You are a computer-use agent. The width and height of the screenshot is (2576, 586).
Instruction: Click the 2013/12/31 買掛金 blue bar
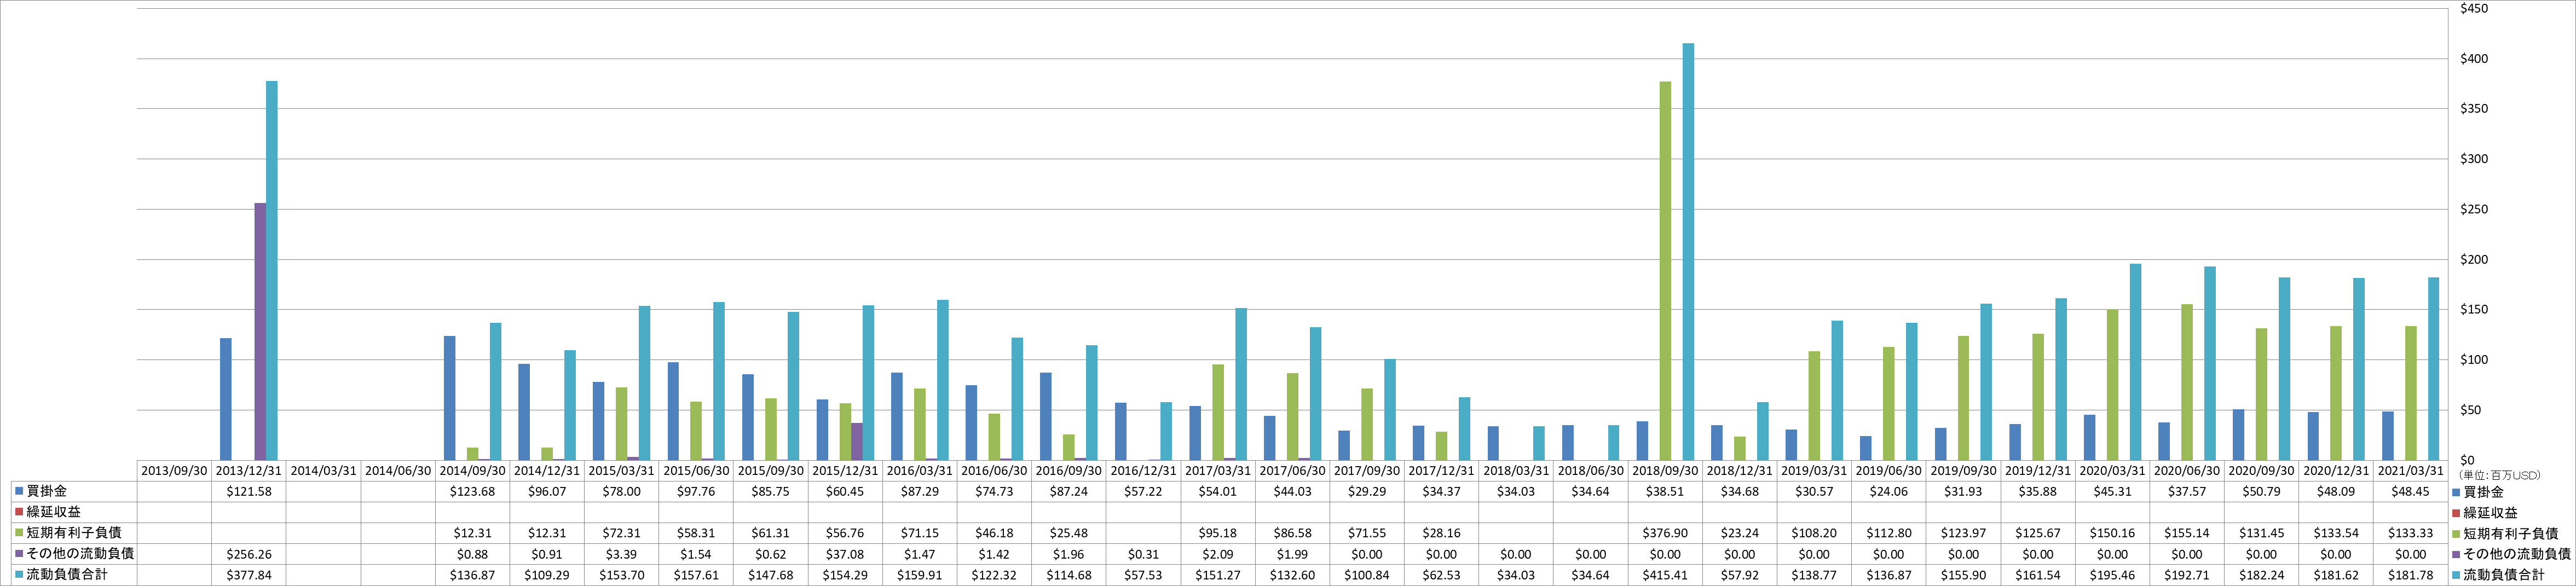coord(226,399)
